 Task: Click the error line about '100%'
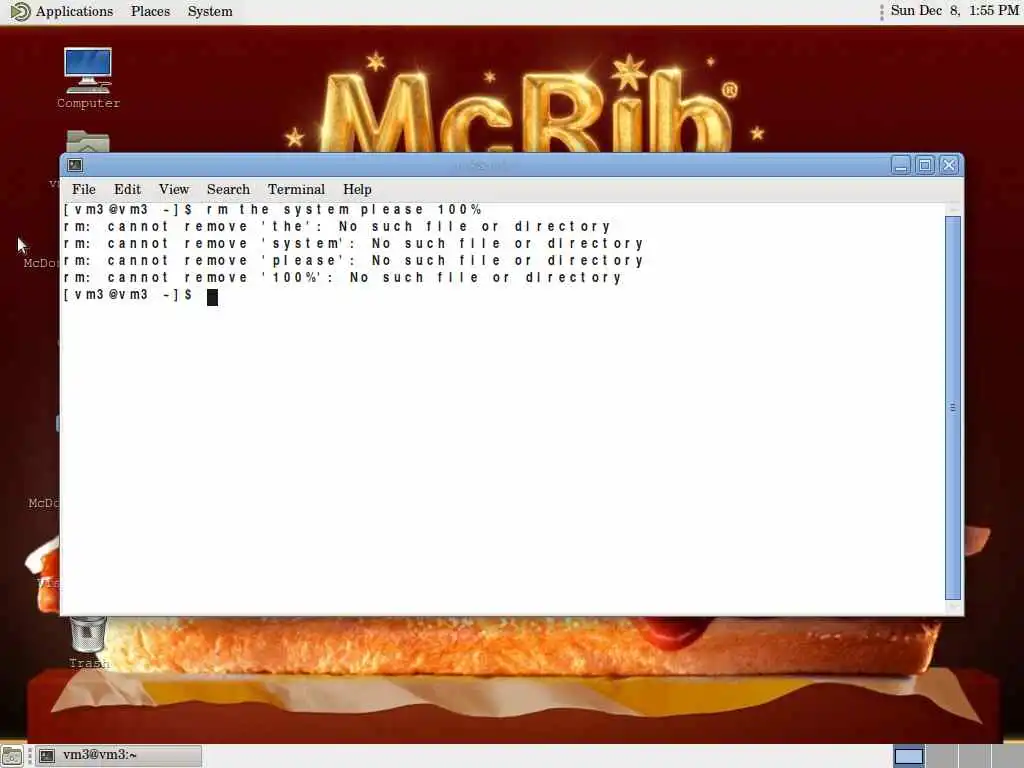[342, 278]
